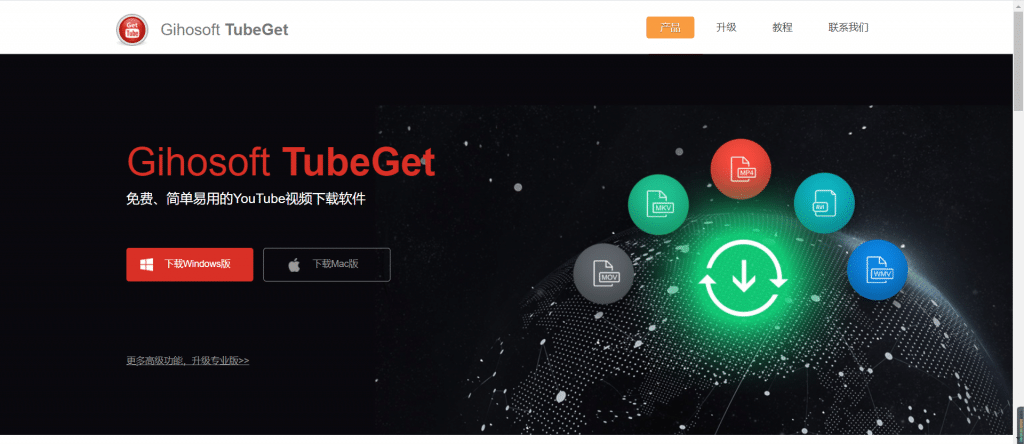The image size is (1024, 444).
Task: Go to the 升级 page
Action: pyautogui.click(x=726, y=27)
